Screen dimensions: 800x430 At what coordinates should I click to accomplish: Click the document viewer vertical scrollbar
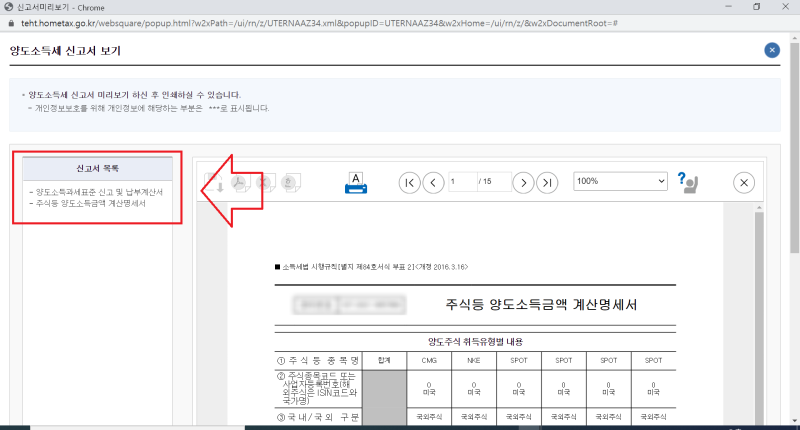pyautogui.click(x=759, y=314)
